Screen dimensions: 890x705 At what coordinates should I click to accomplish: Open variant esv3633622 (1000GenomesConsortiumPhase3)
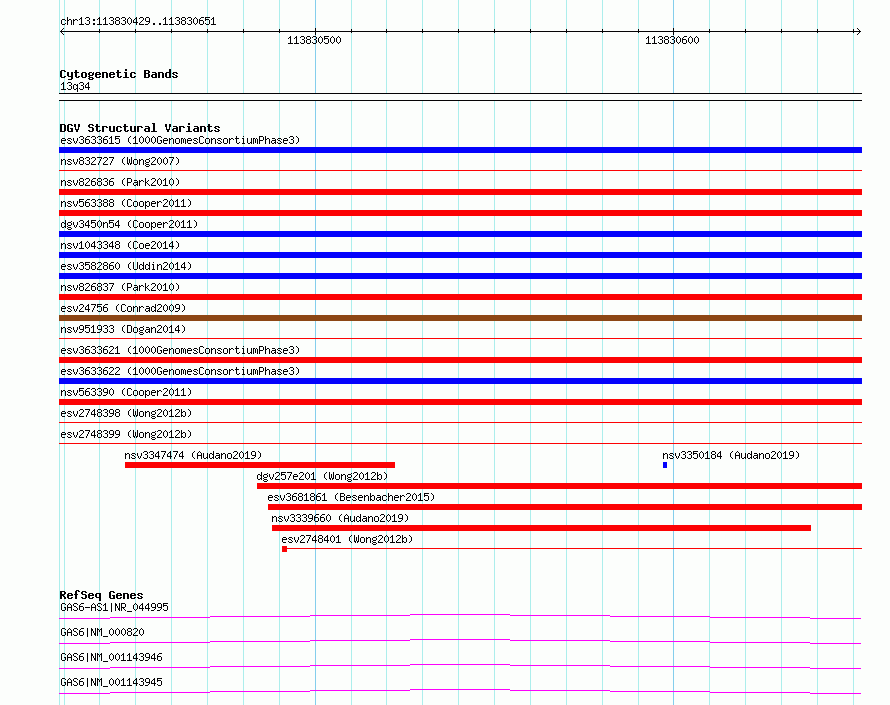tap(180, 371)
